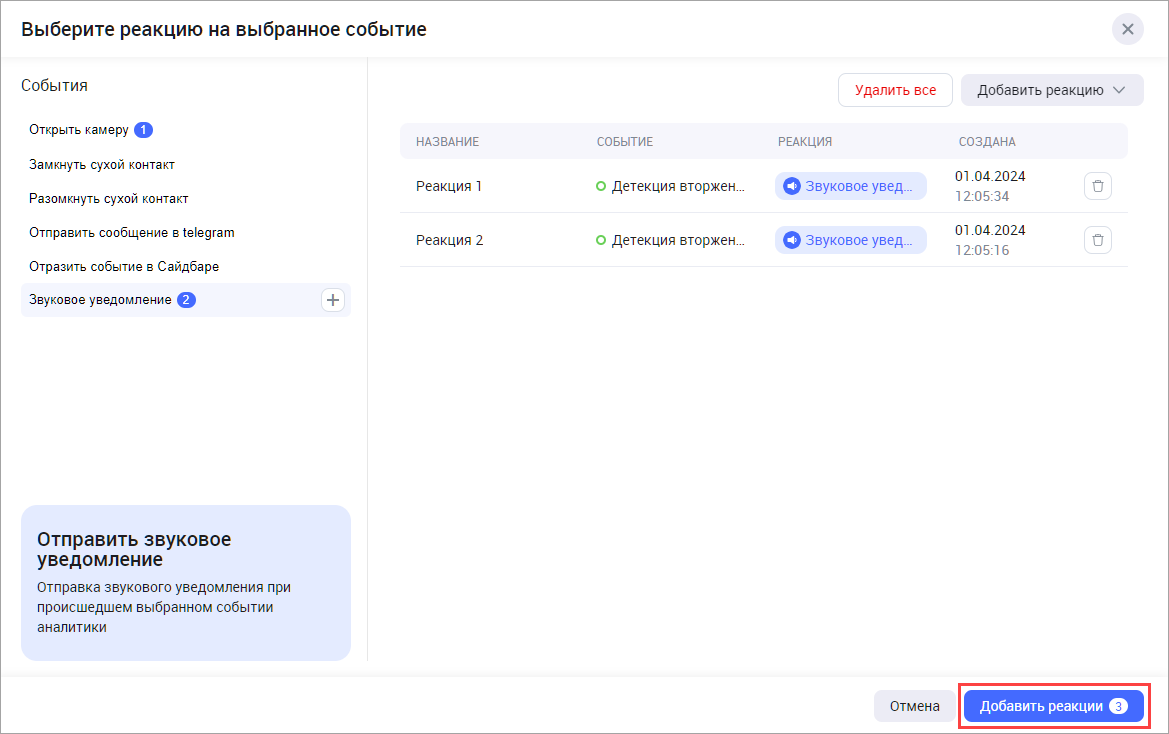Click green status circle in Реакция 2 row
The width and height of the screenshot is (1169, 734).
pos(601,240)
